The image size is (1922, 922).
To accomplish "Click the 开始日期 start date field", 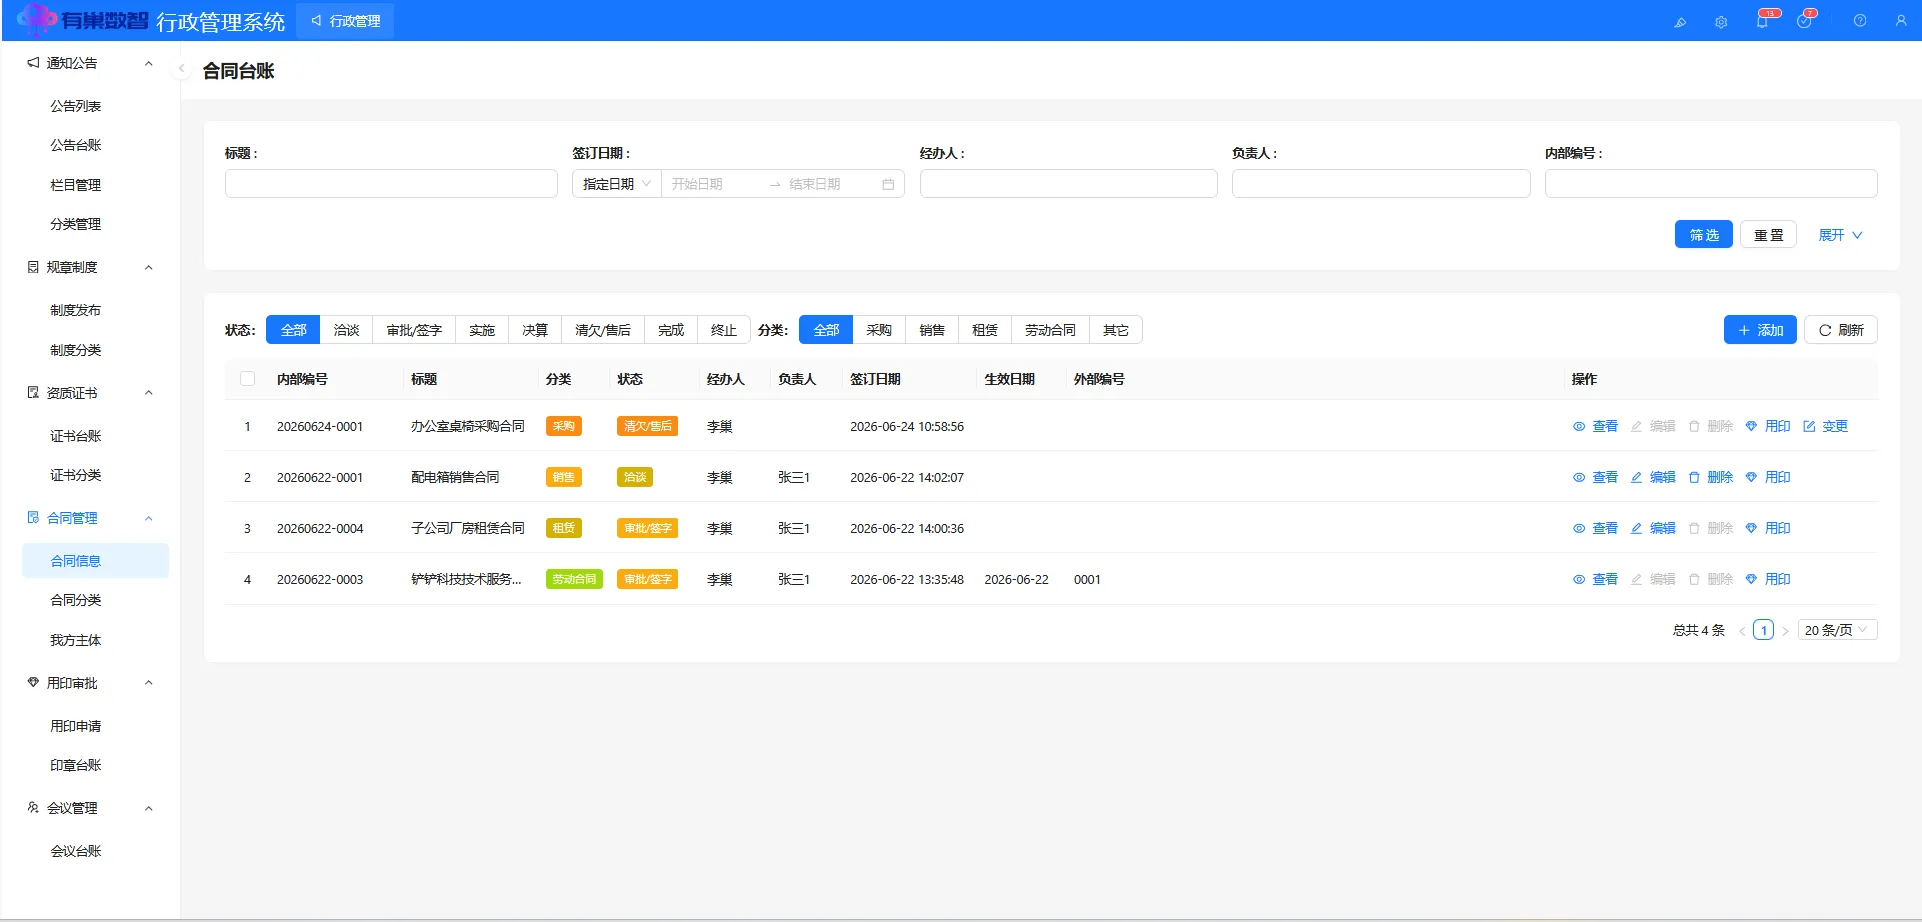I will tap(714, 184).
